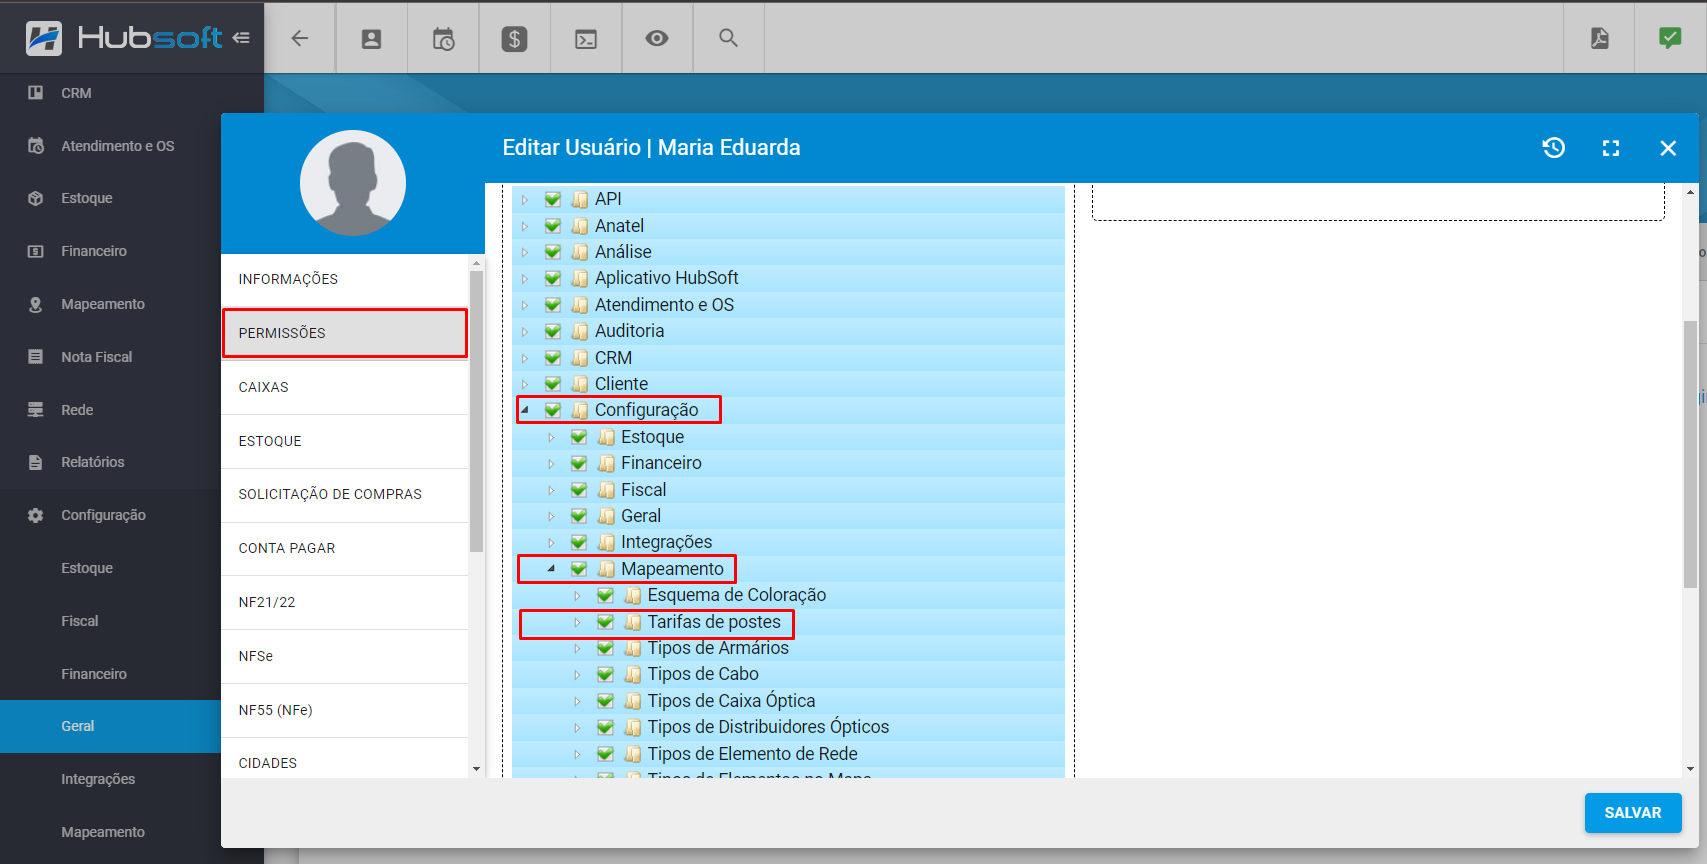The height and width of the screenshot is (864, 1707).
Task: Toggle the Esquema de Coloração checkbox
Action: [605, 595]
